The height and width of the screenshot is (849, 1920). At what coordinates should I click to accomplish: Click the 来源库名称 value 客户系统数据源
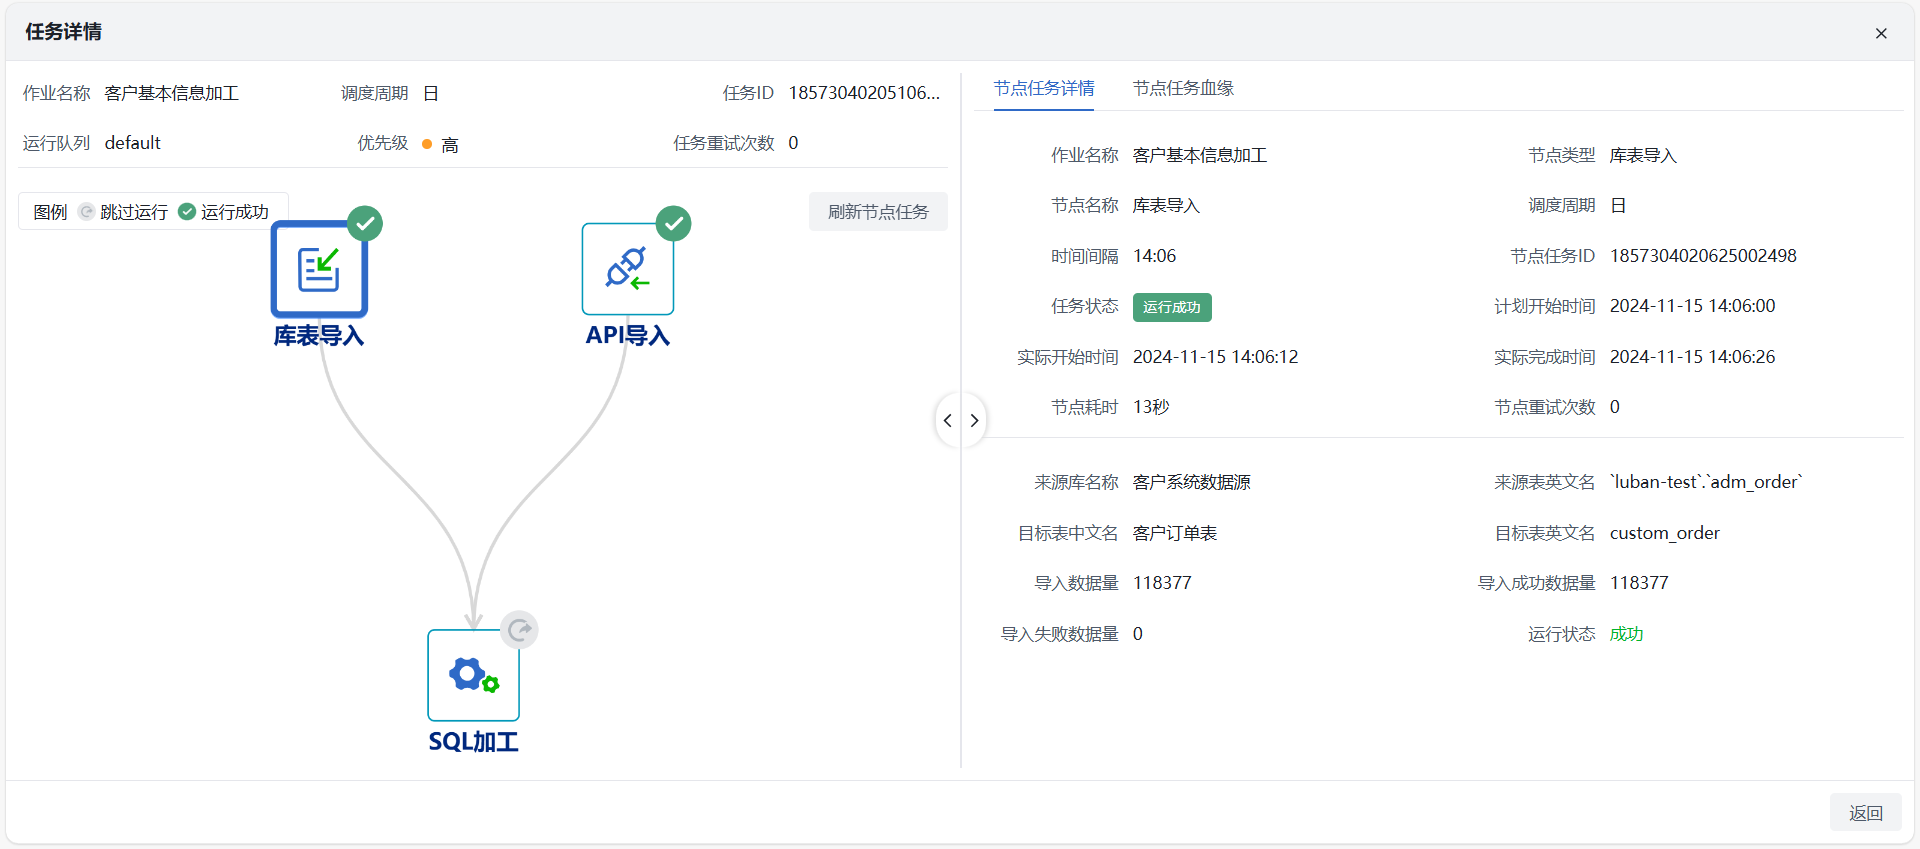click(1192, 482)
